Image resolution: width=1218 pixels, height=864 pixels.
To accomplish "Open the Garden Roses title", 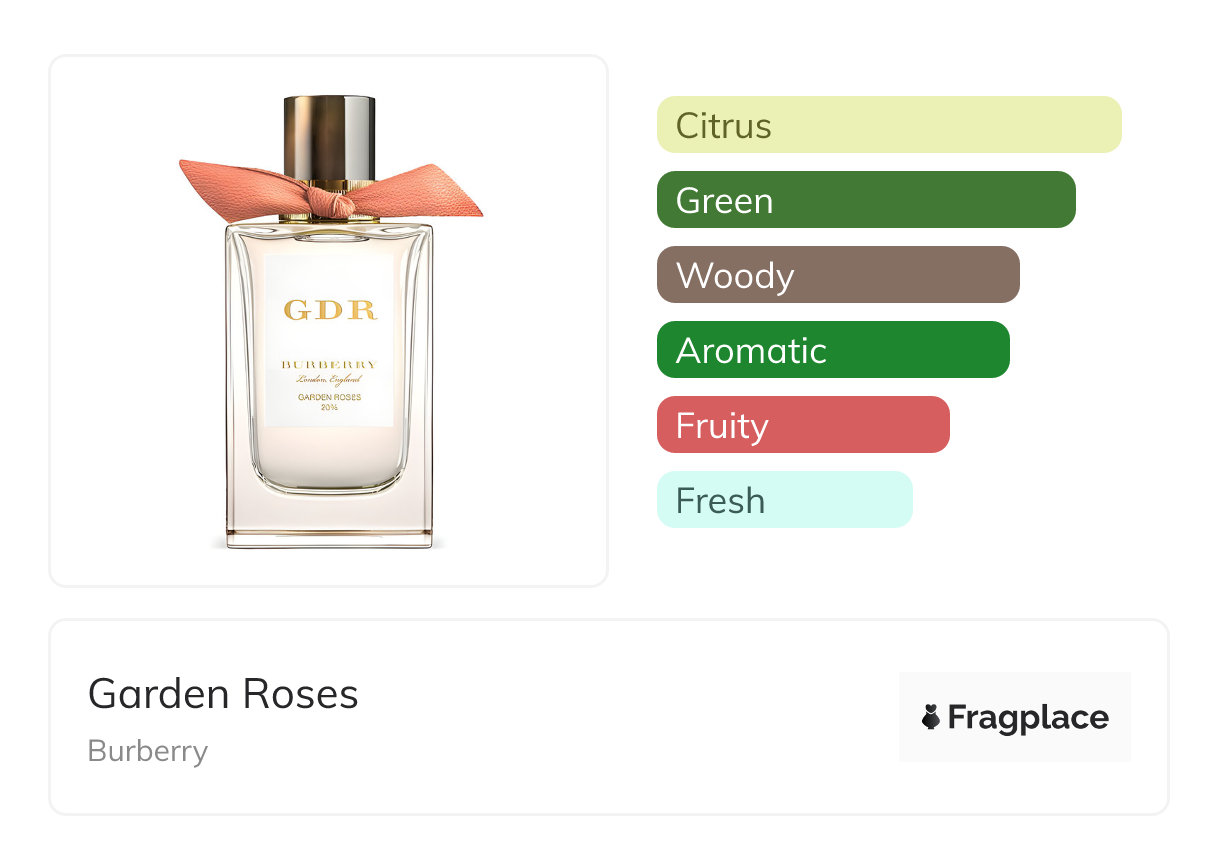I will point(223,693).
